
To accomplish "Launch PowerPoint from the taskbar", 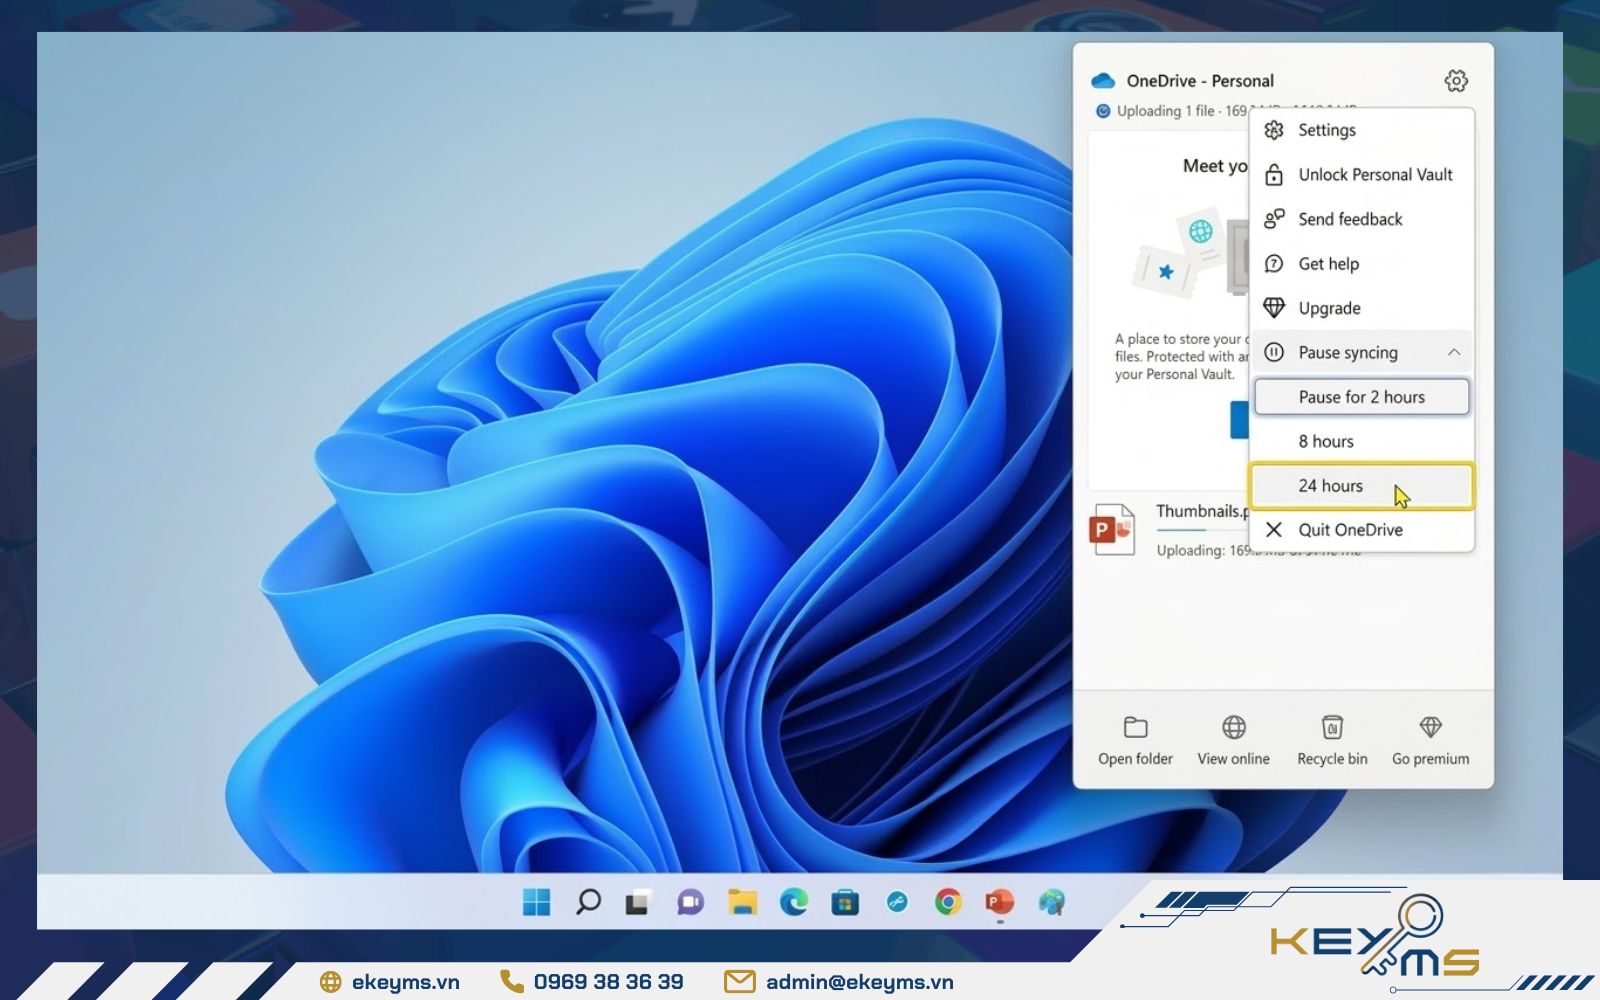I will (999, 902).
